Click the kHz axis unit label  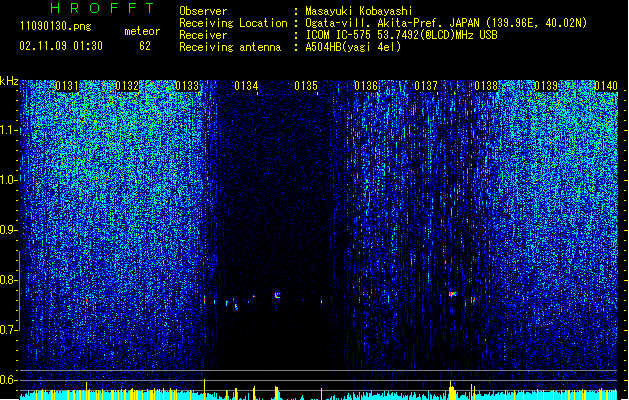[9, 81]
